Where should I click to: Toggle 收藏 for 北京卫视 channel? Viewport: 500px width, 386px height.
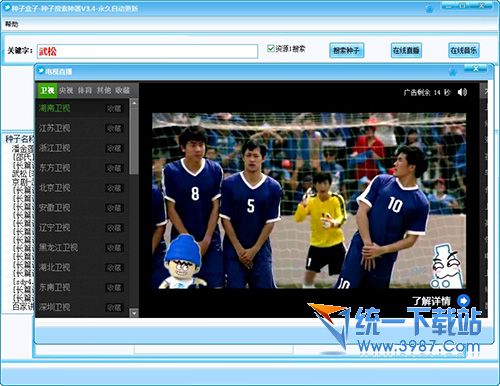tap(114, 188)
